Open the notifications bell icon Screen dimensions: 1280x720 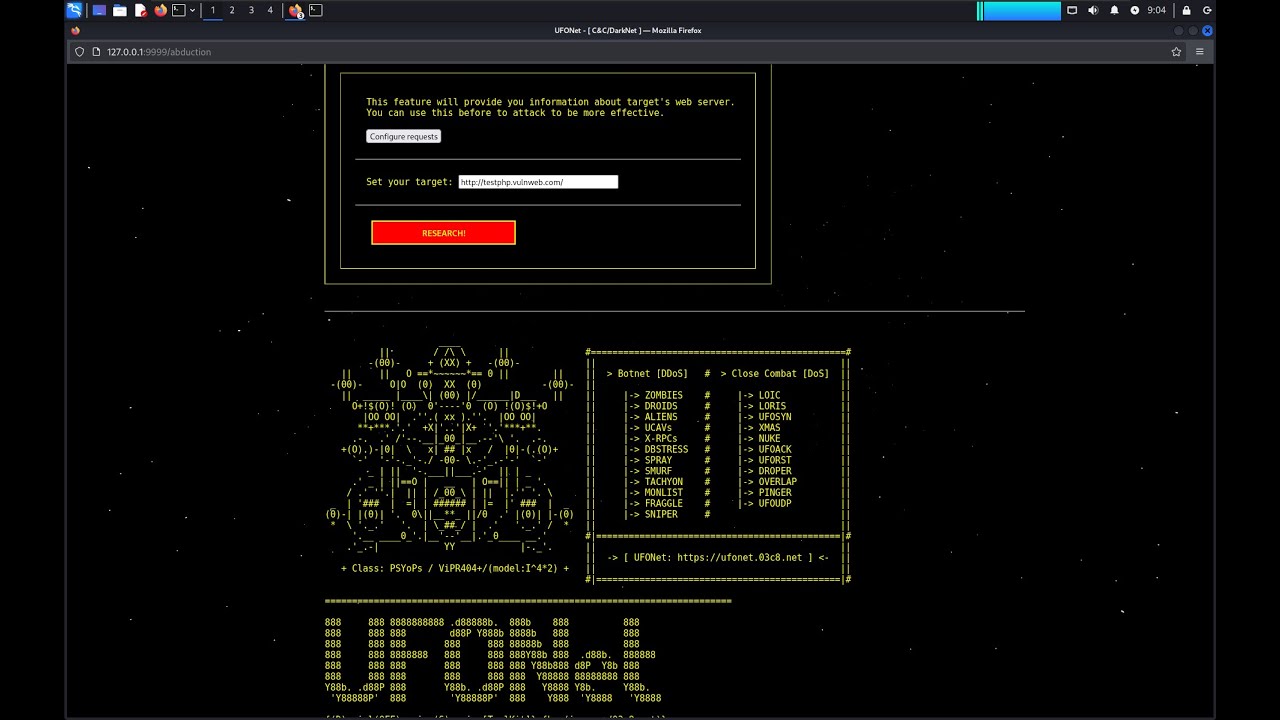point(1114,10)
